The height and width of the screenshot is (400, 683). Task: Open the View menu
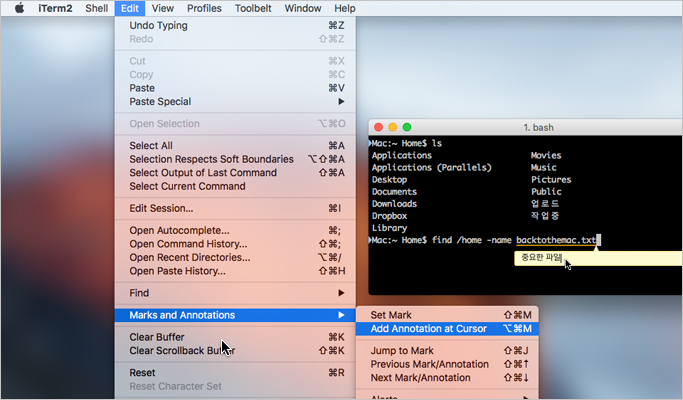point(162,8)
